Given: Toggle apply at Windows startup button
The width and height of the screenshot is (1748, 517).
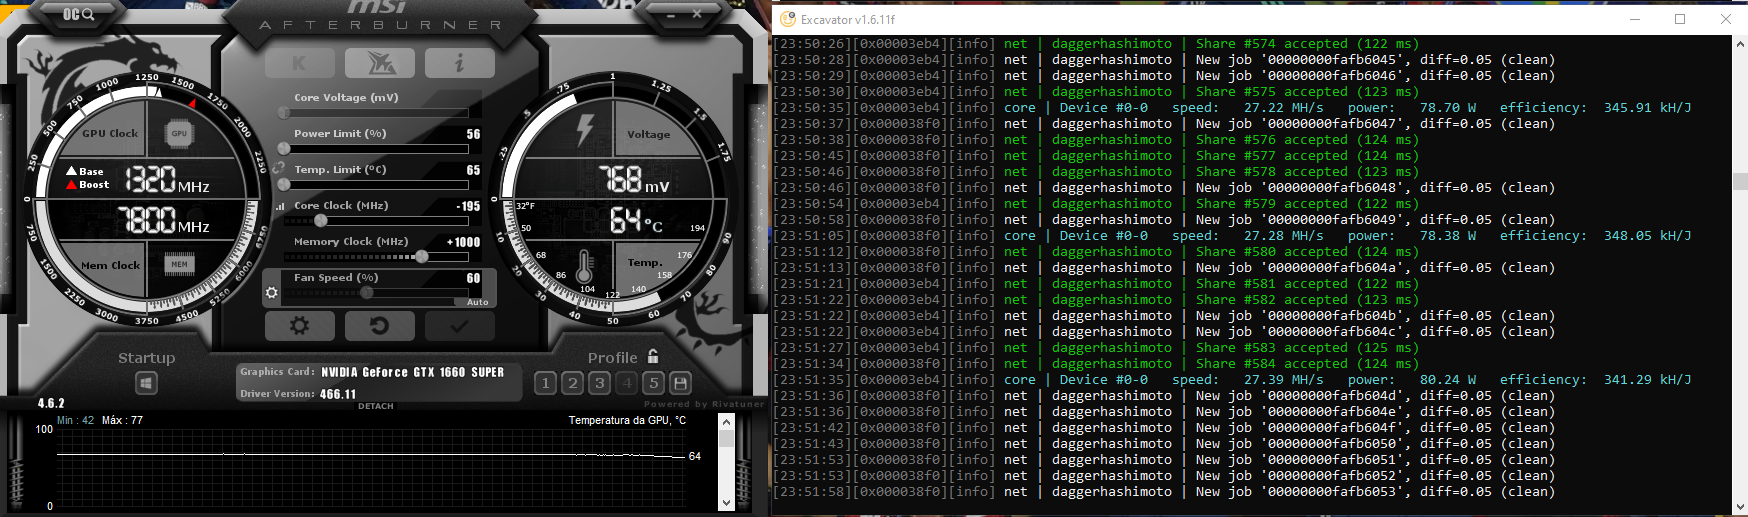Looking at the screenshot, I should (146, 383).
